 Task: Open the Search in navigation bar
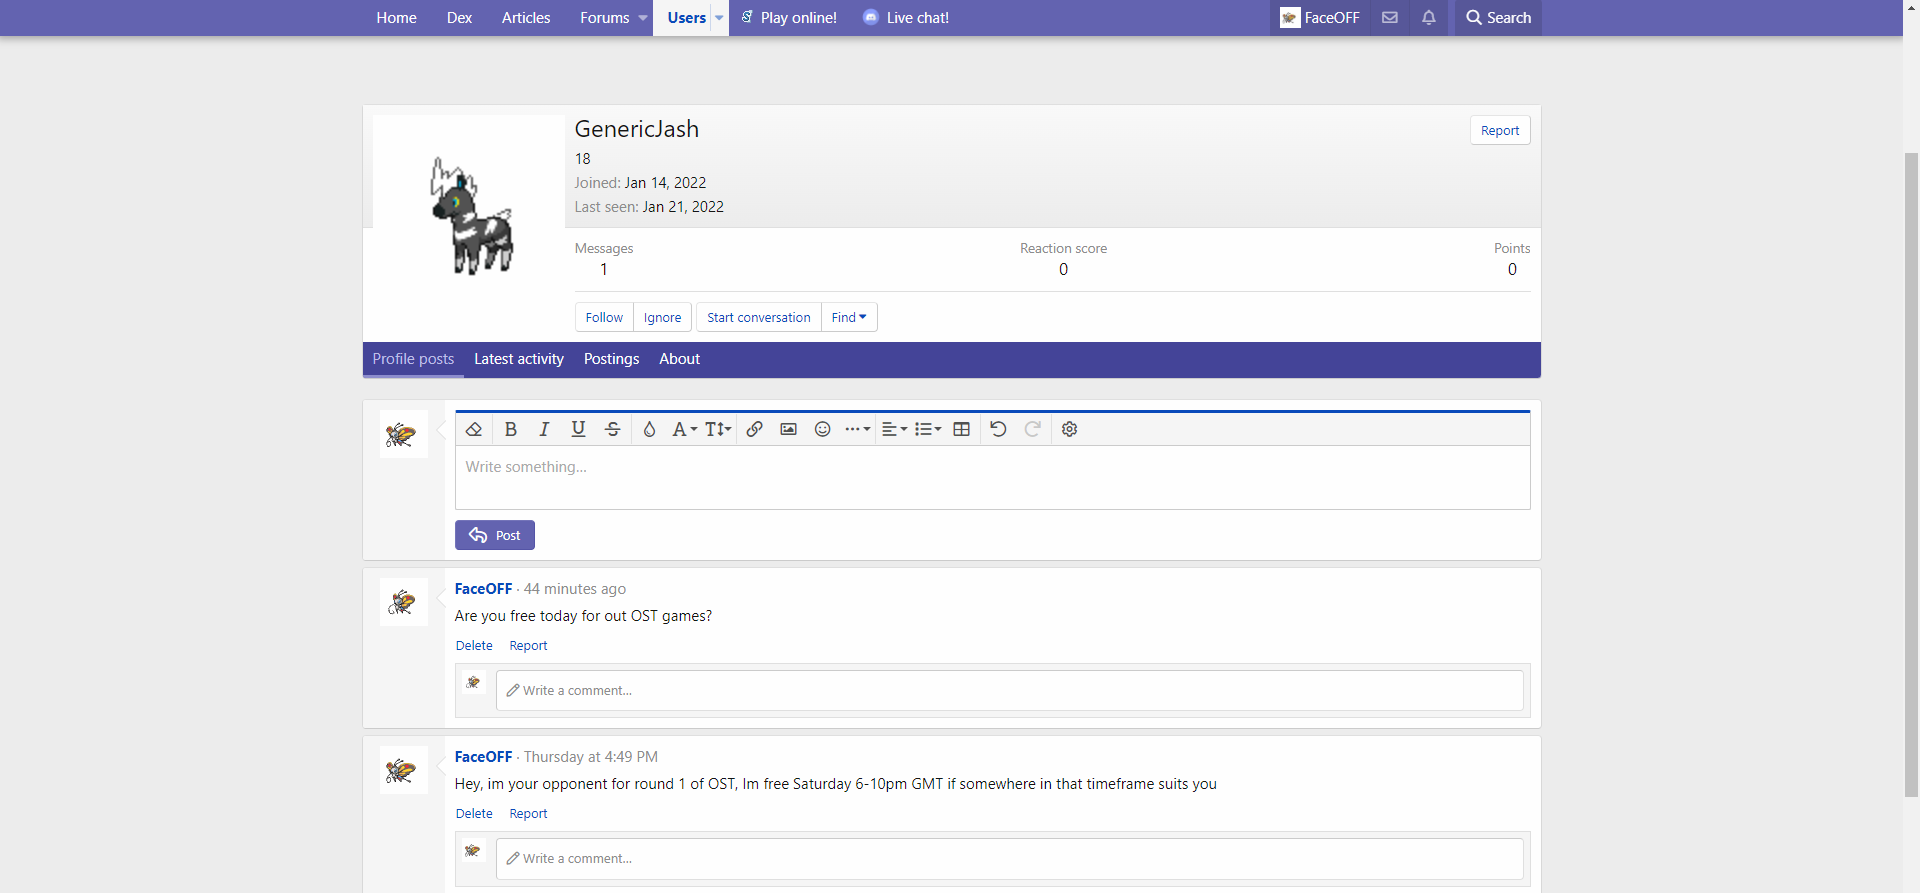1498,18
